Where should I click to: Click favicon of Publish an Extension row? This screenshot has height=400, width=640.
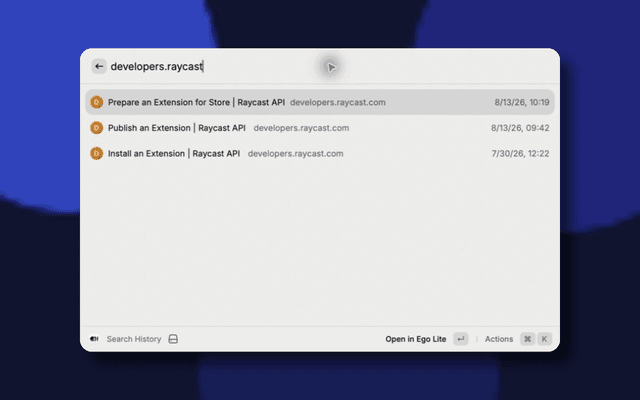[x=96, y=128]
